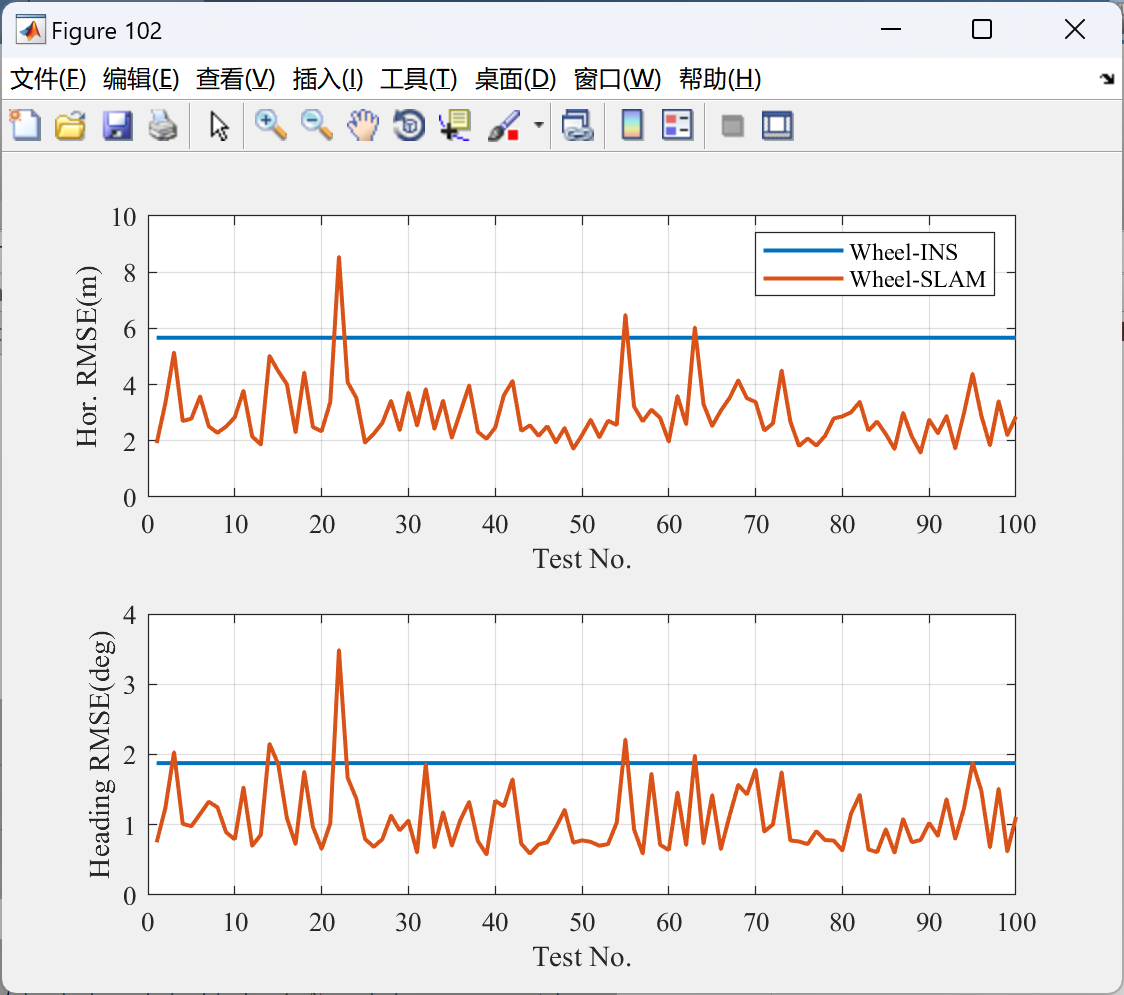Save the figure using the floppy disk icon

click(117, 125)
